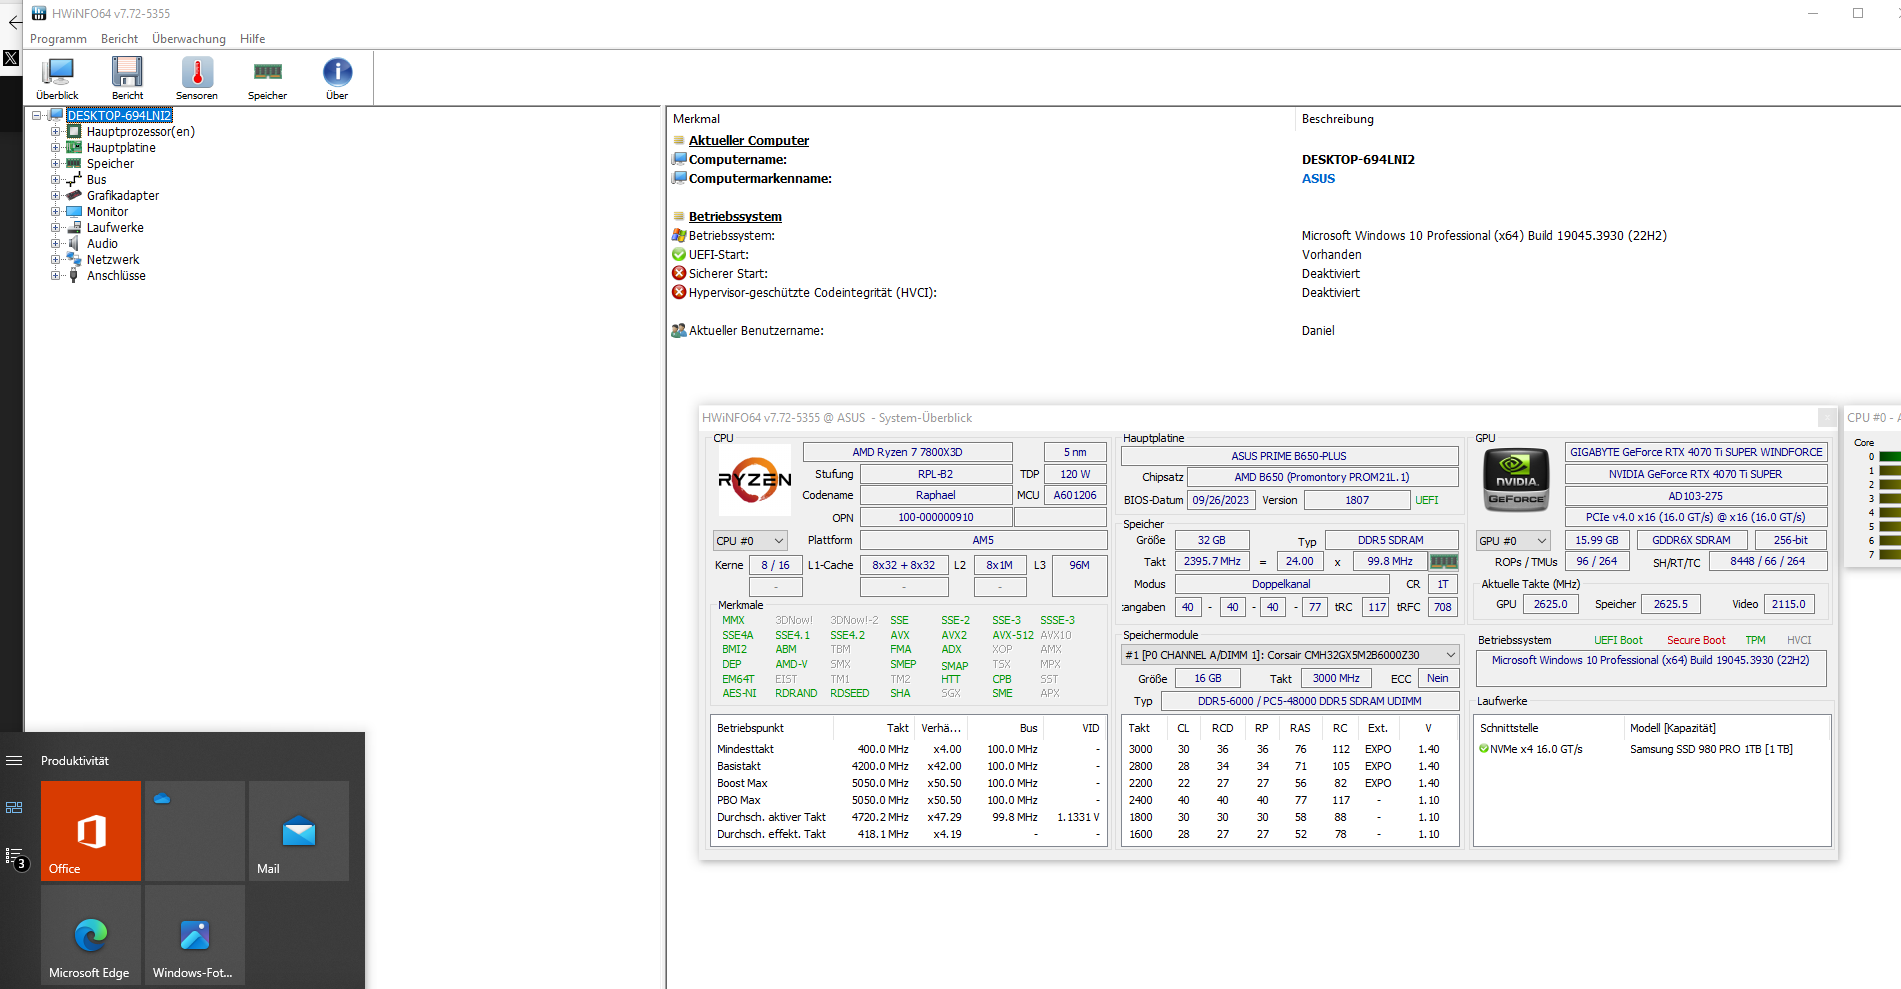Image resolution: width=1901 pixels, height=989 pixels.
Task: Click the Ryzen logo in the CPU panel
Action: click(755, 480)
